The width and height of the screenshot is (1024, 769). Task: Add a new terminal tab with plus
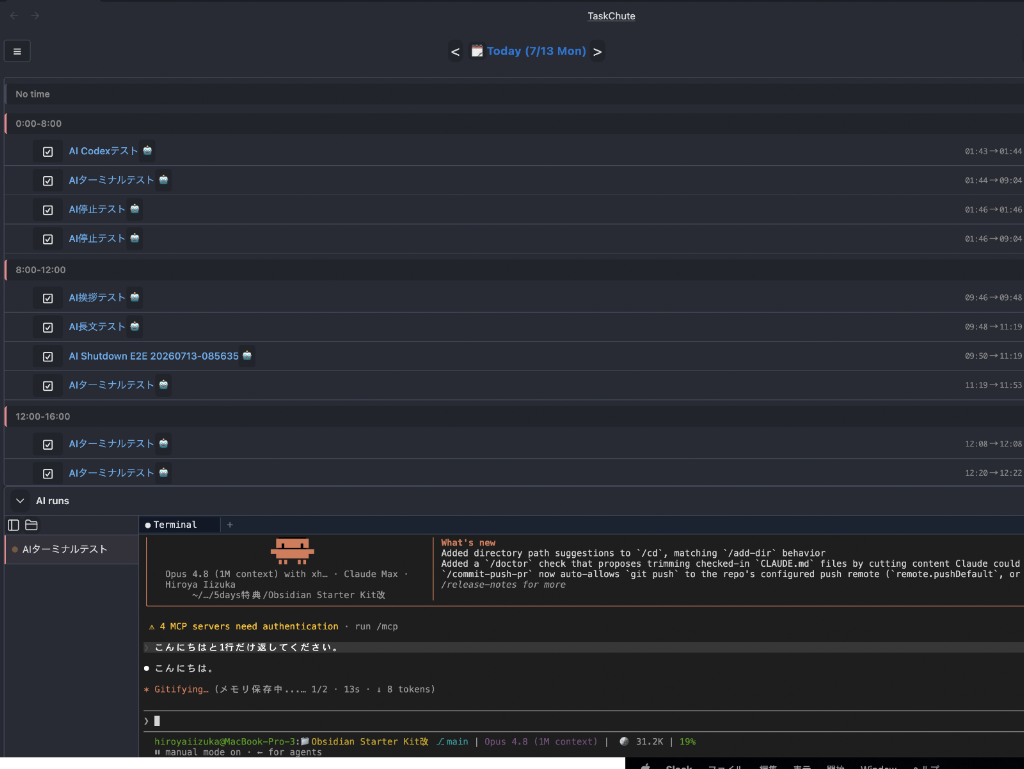click(x=230, y=525)
